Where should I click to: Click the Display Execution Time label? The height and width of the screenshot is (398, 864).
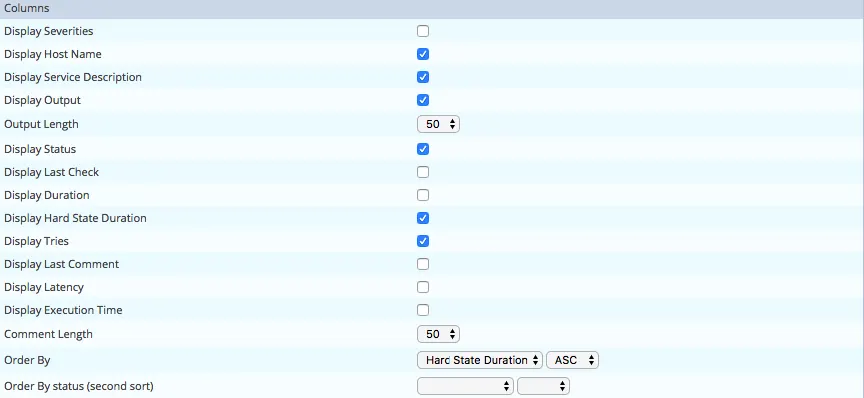coord(63,310)
